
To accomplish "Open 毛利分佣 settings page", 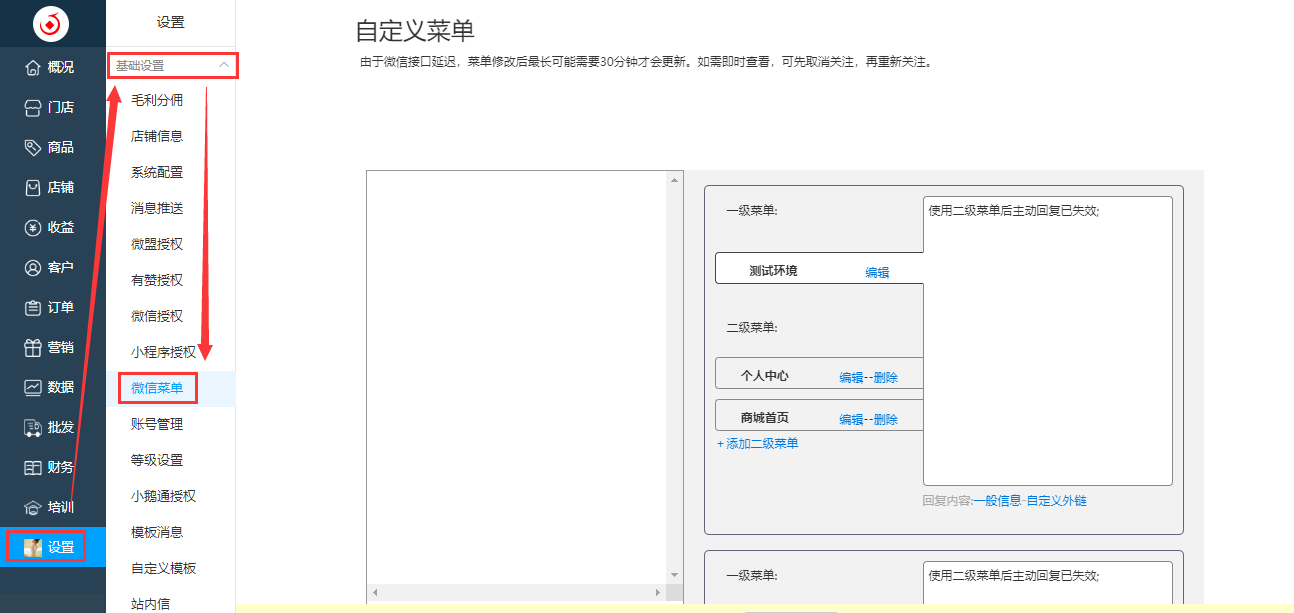I will (x=157, y=100).
